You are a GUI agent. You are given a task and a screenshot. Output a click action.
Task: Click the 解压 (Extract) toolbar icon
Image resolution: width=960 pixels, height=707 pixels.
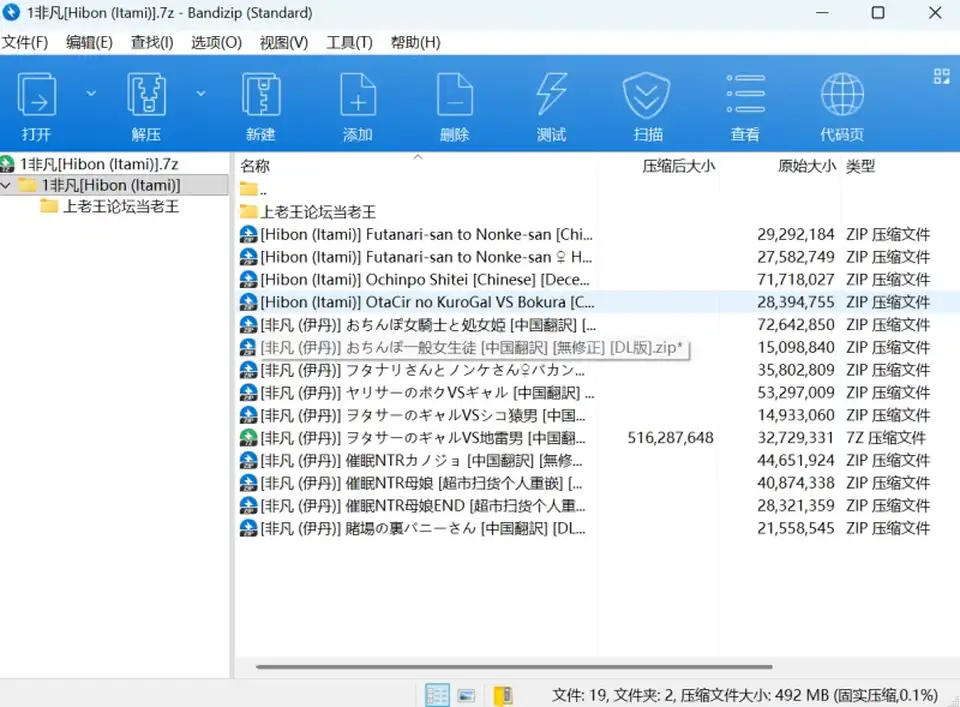point(146,94)
